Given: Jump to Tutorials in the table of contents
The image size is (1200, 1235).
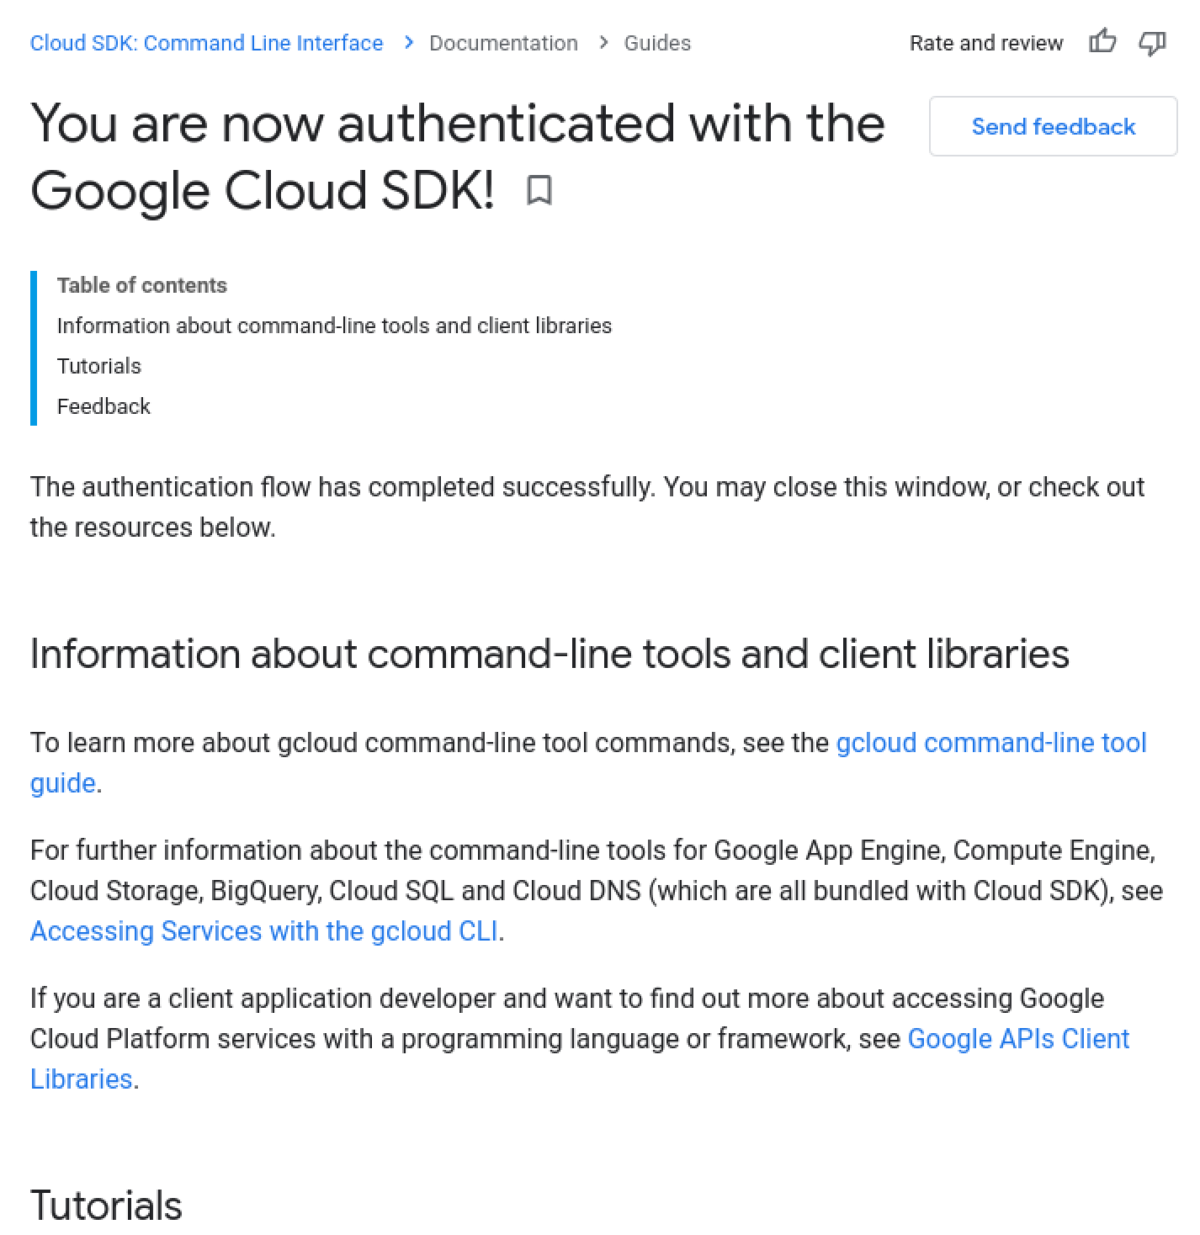Looking at the screenshot, I should pyautogui.click(x=99, y=366).
